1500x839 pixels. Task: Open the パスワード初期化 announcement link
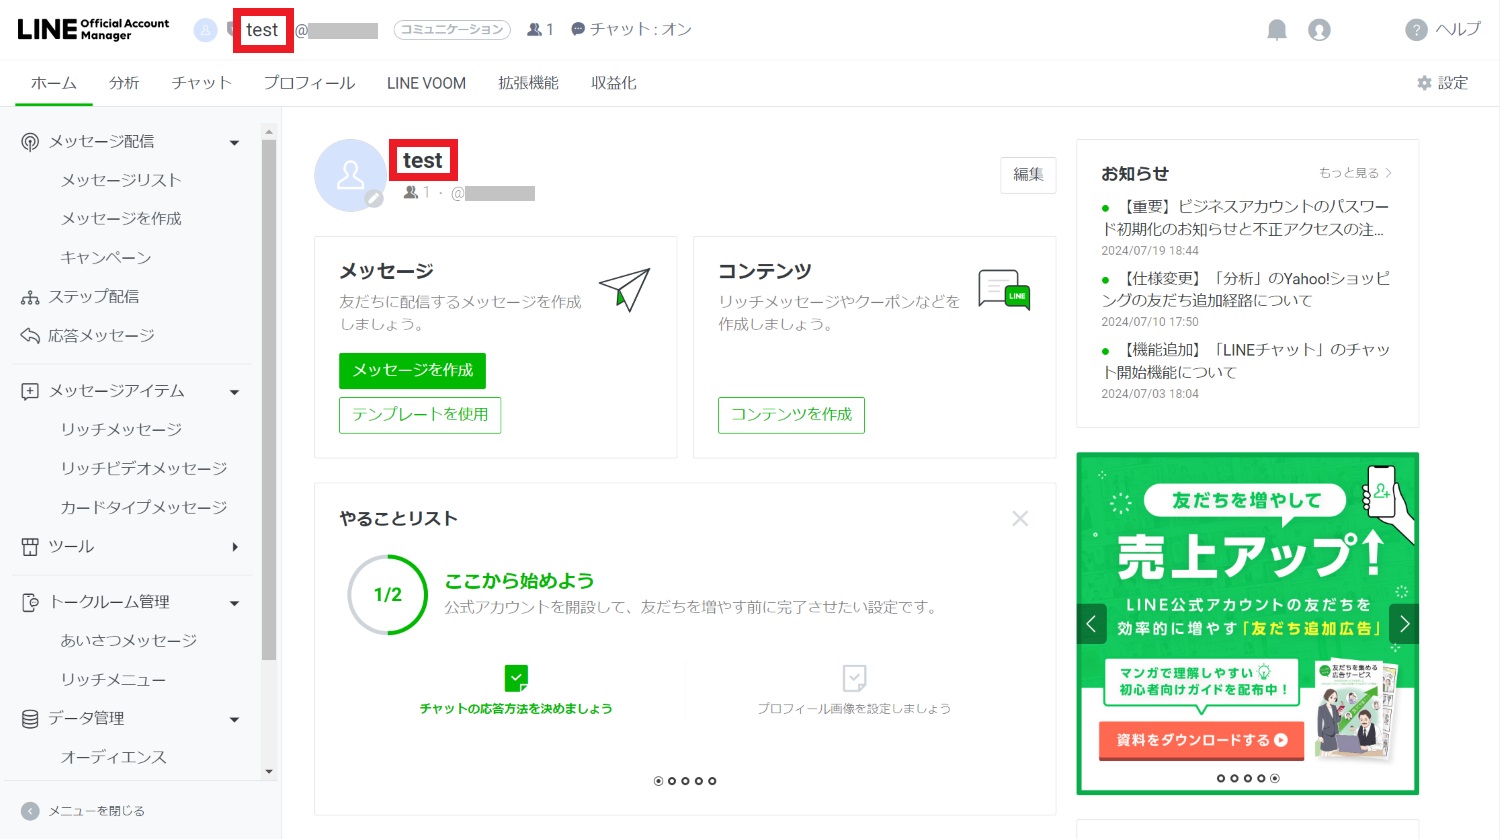pyautogui.click(x=1245, y=217)
